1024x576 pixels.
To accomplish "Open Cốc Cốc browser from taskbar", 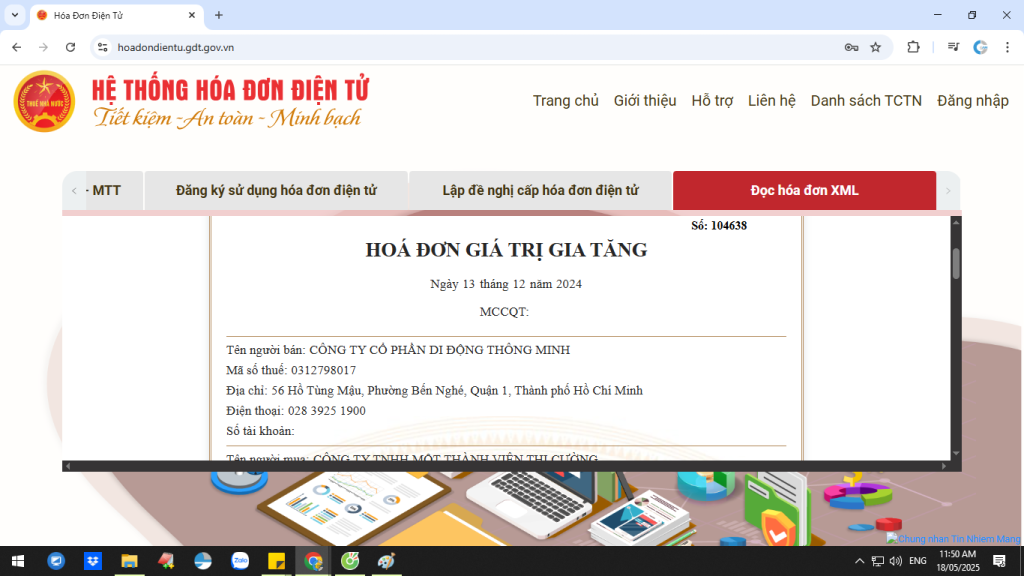I will 350,561.
